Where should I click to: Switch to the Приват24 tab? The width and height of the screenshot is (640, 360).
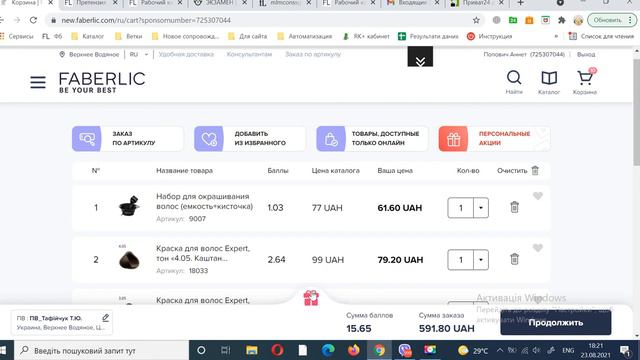click(x=477, y=3)
